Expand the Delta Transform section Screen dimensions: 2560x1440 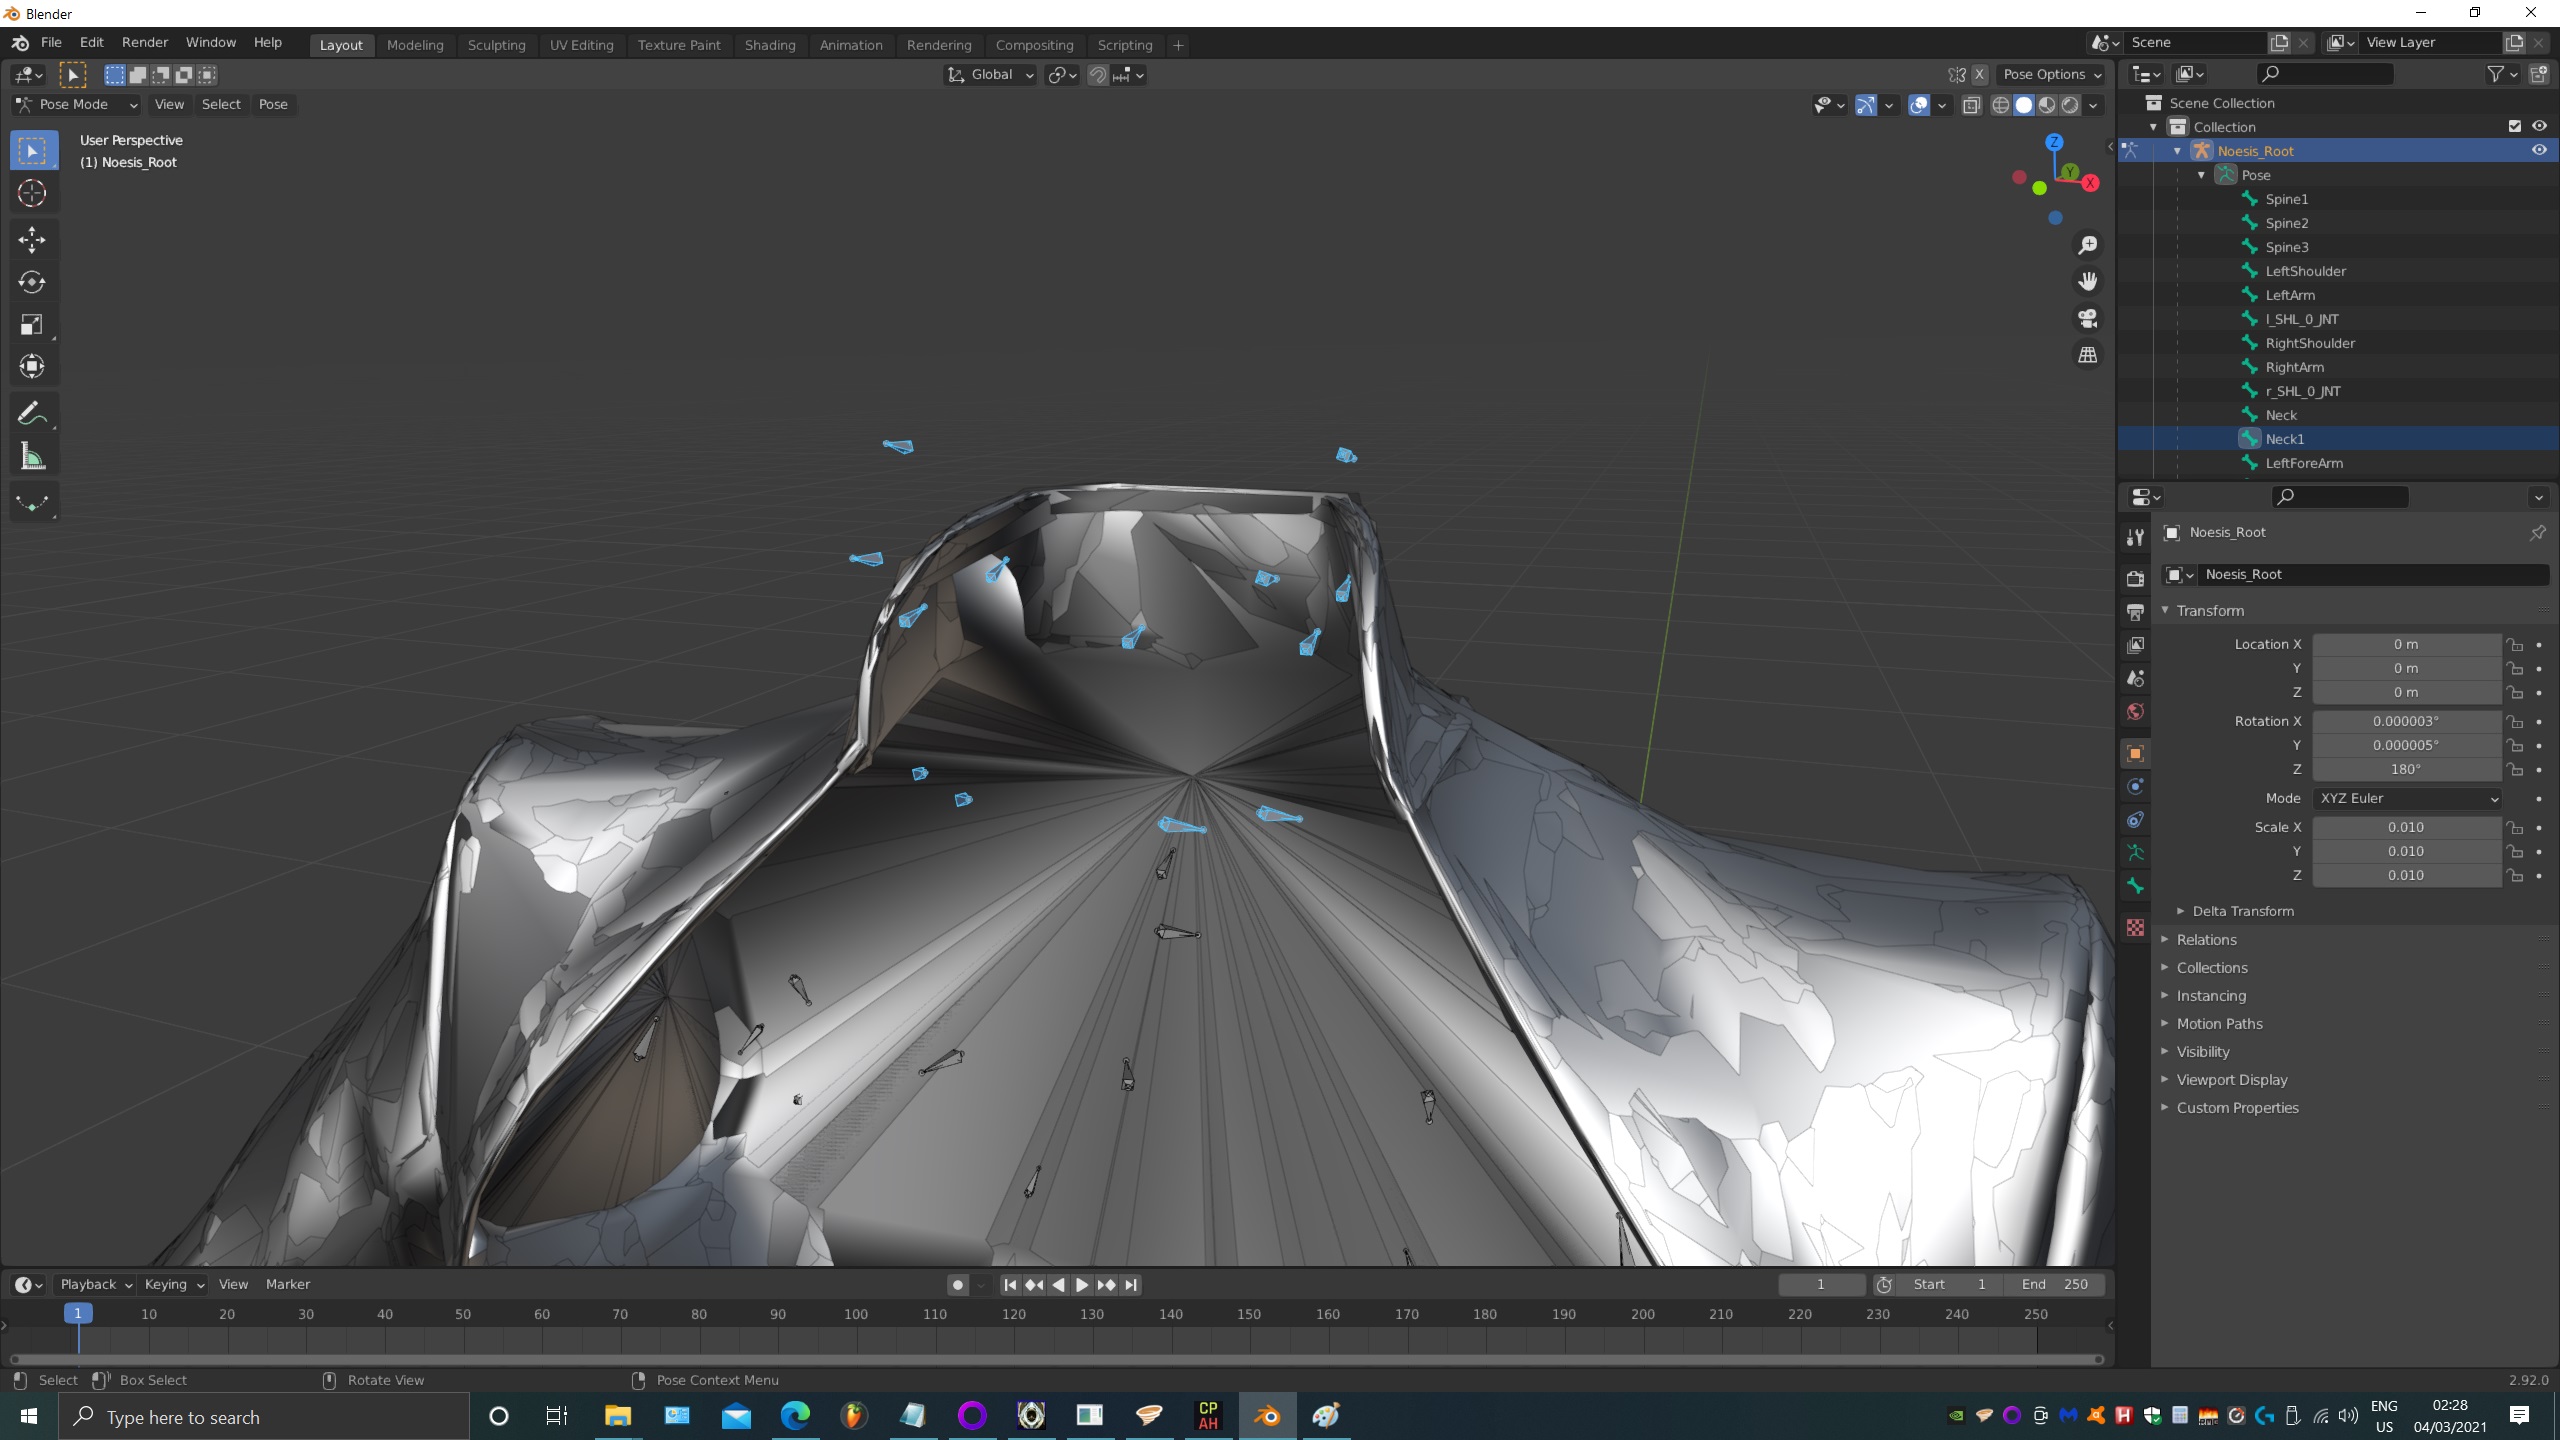(2243, 911)
